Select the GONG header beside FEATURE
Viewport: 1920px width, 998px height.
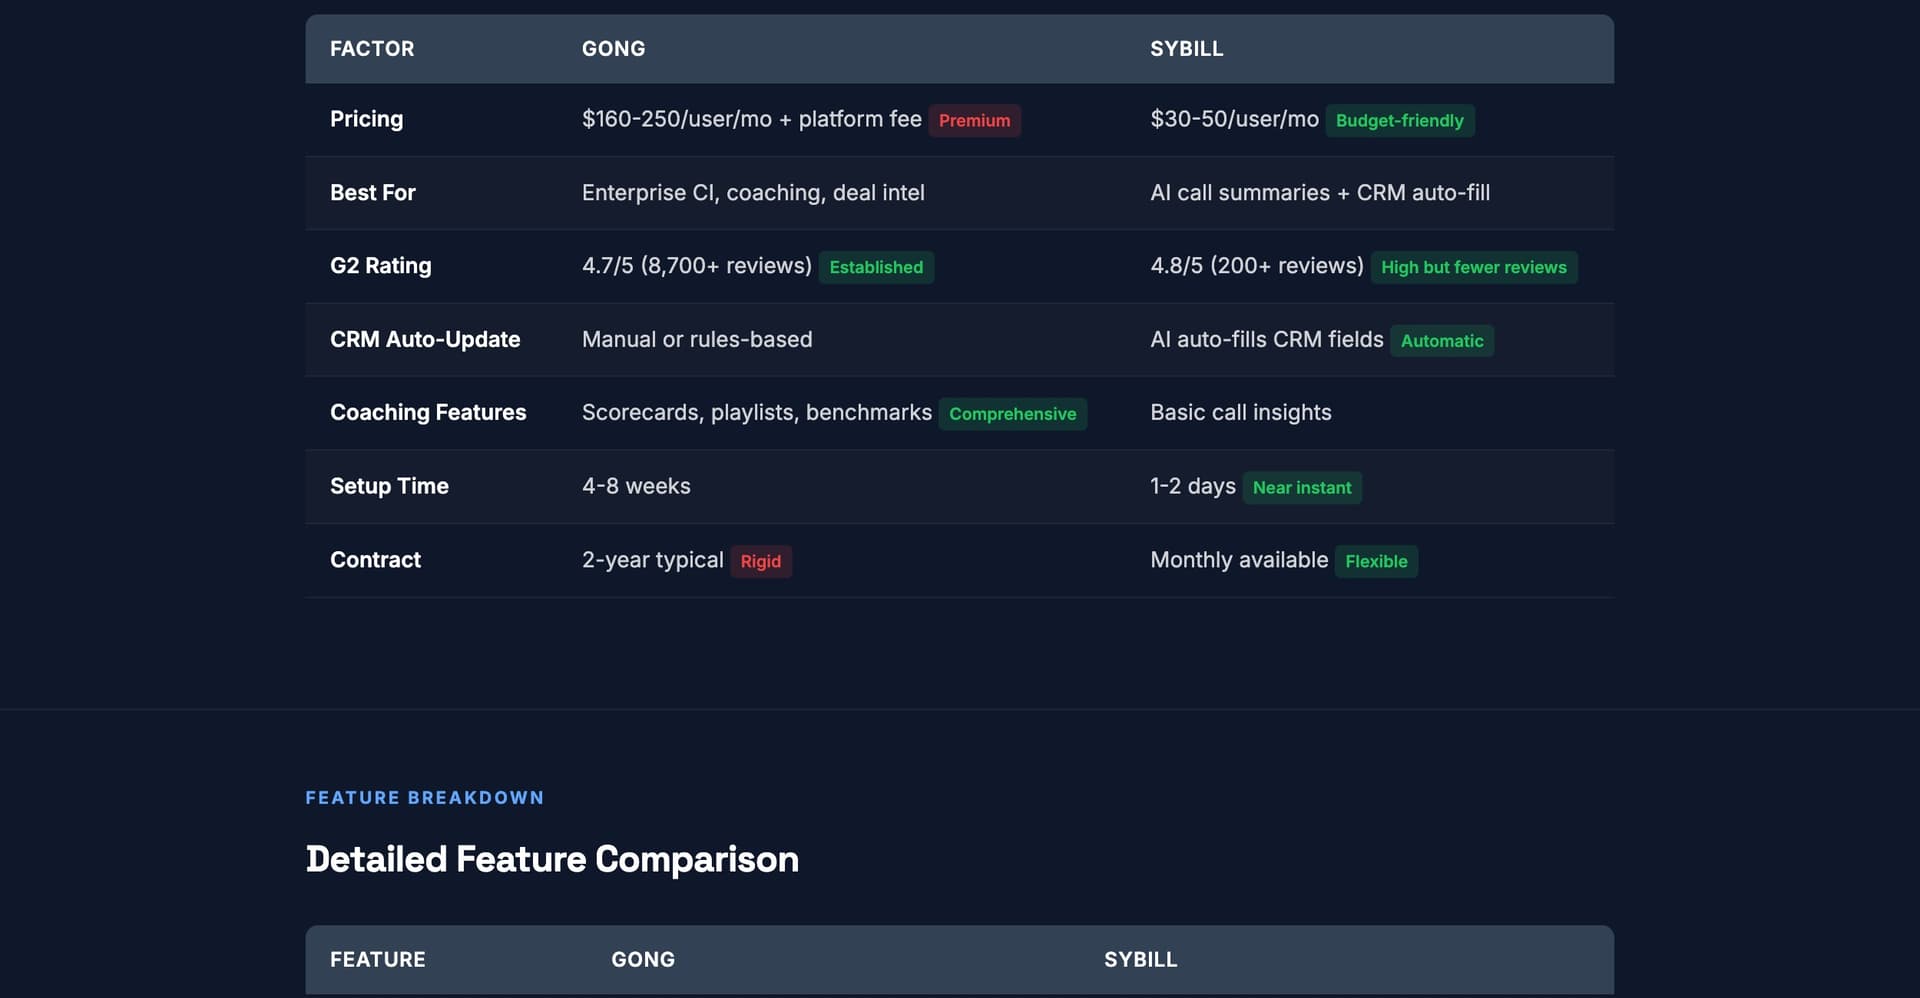pos(643,960)
